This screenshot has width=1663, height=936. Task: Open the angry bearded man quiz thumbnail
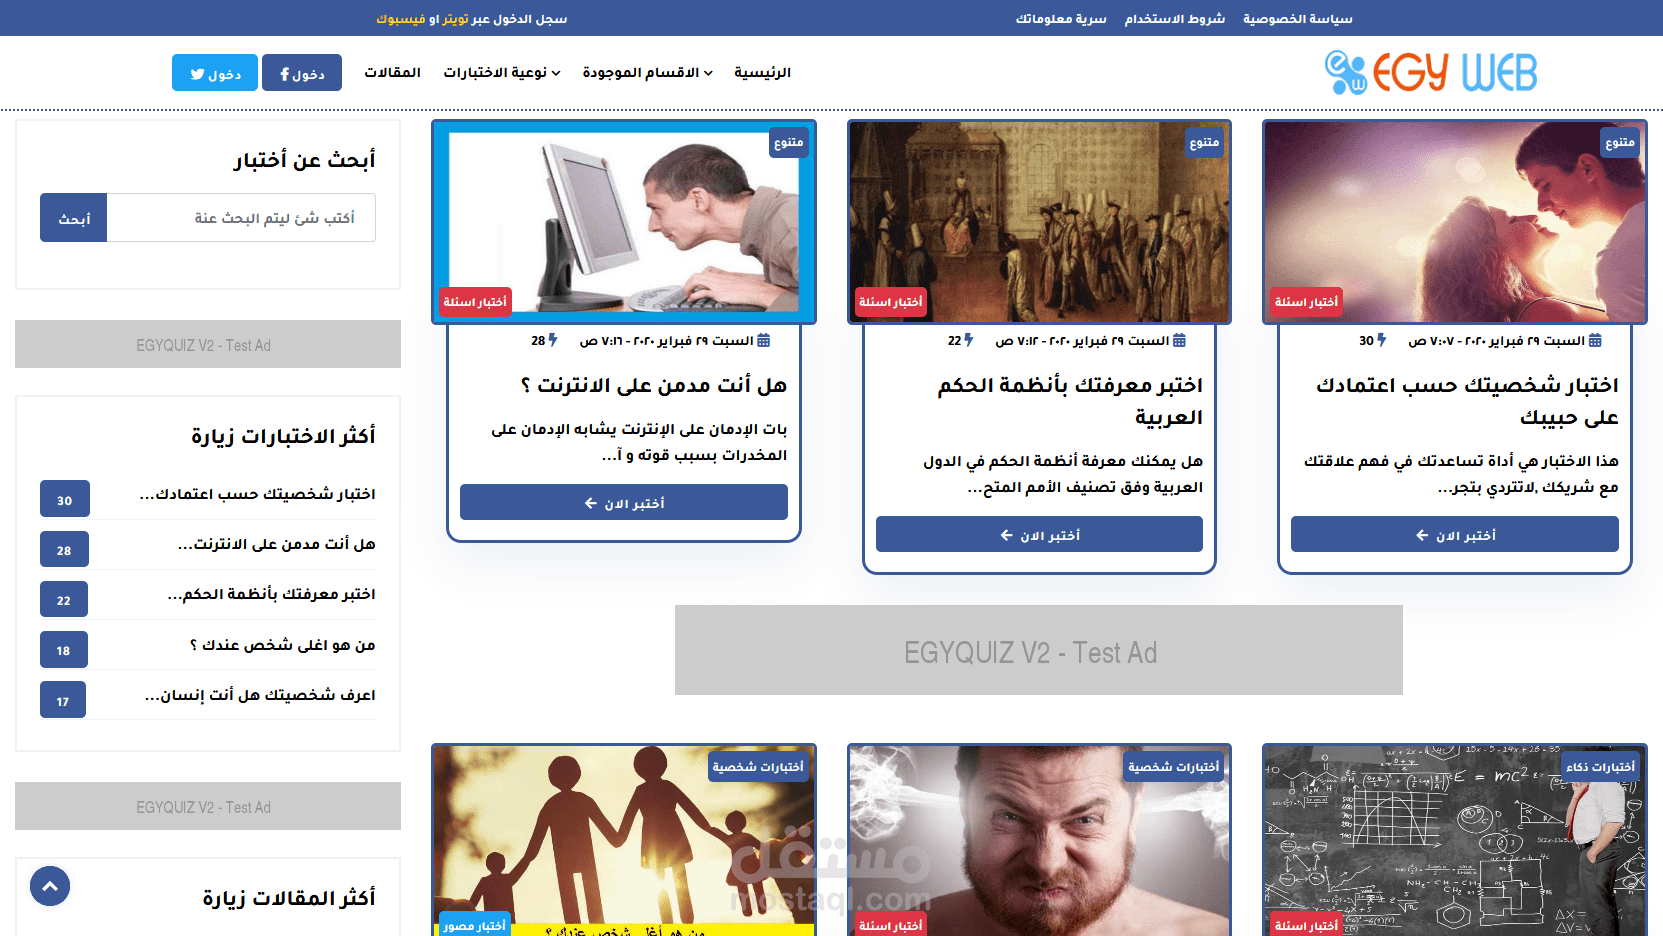[1039, 840]
